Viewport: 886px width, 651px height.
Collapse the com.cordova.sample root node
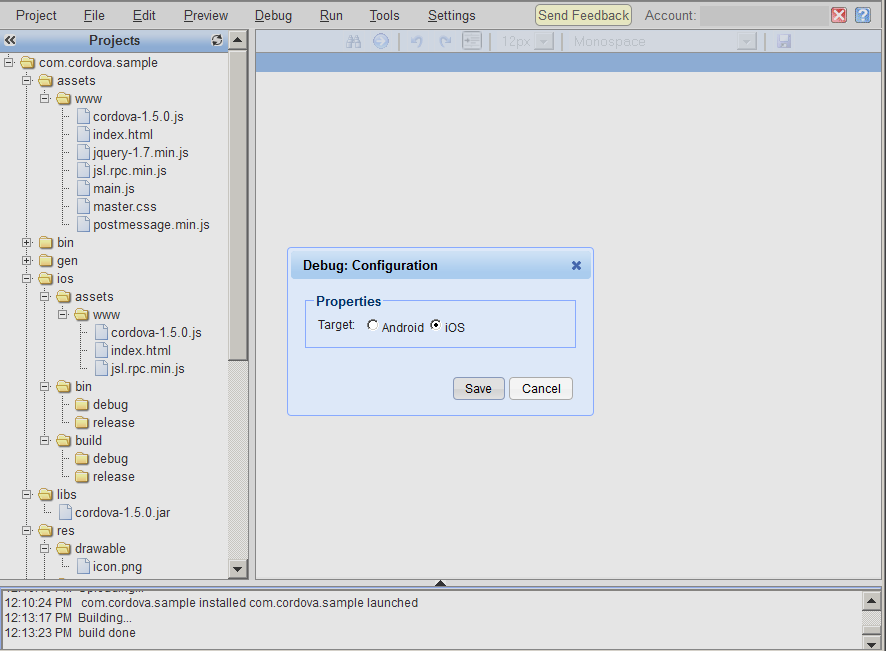point(9,62)
